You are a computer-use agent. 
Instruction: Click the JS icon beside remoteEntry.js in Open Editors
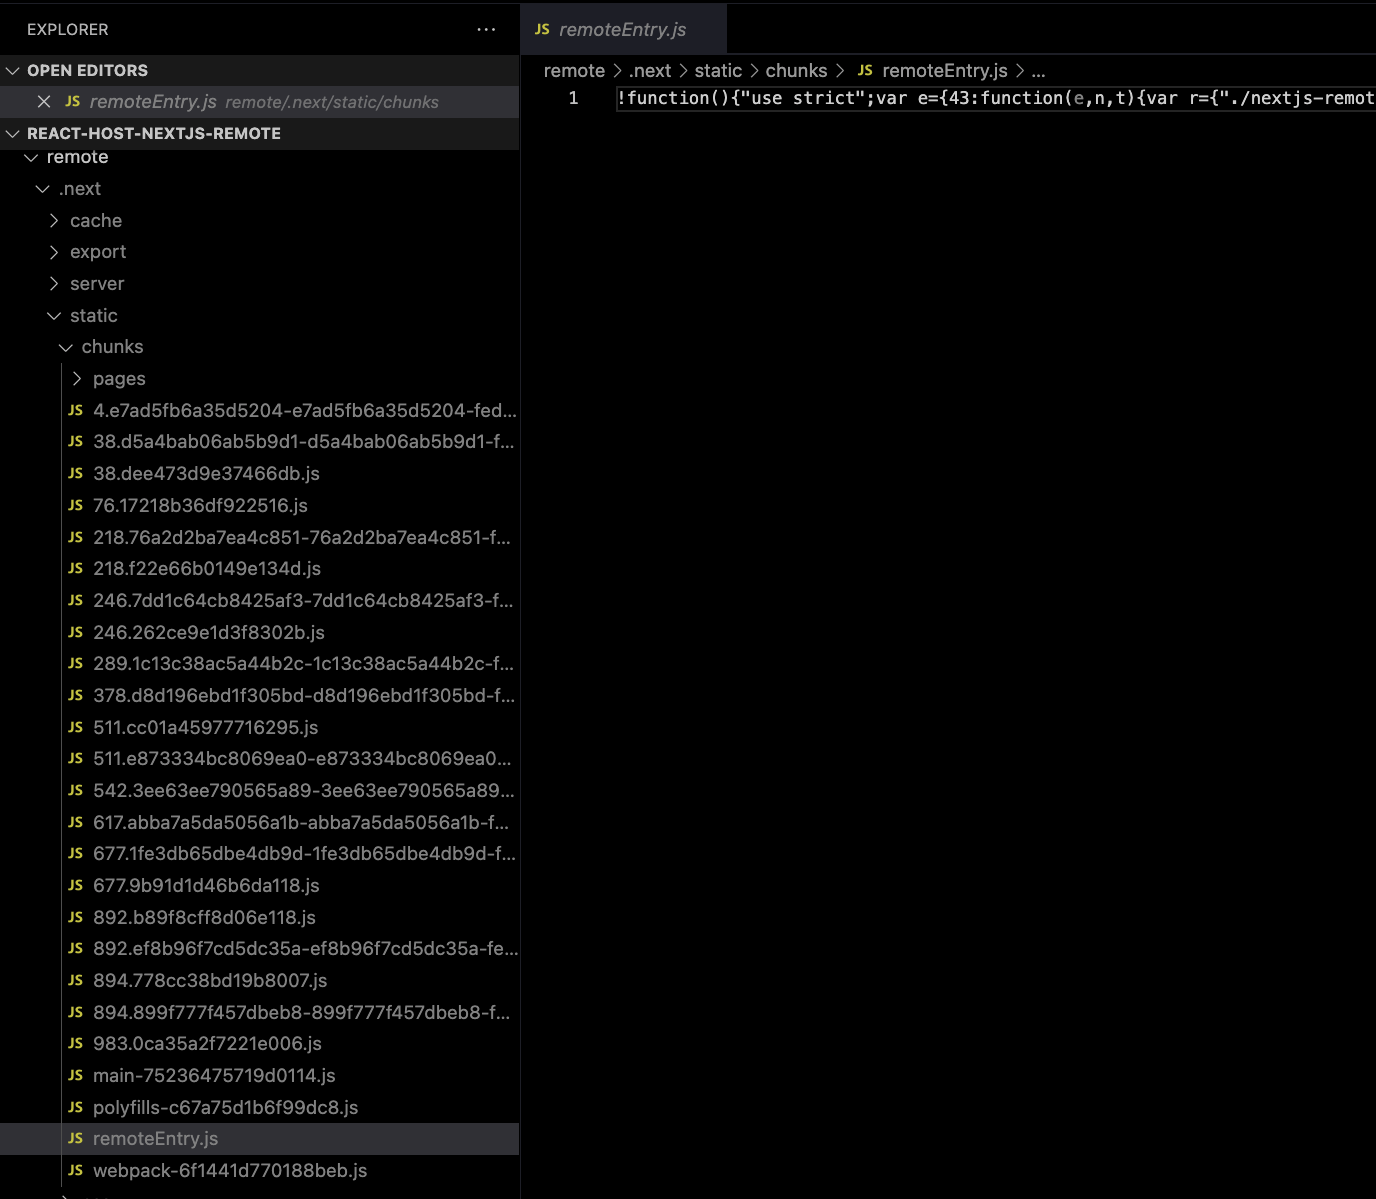[x=71, y=101]
